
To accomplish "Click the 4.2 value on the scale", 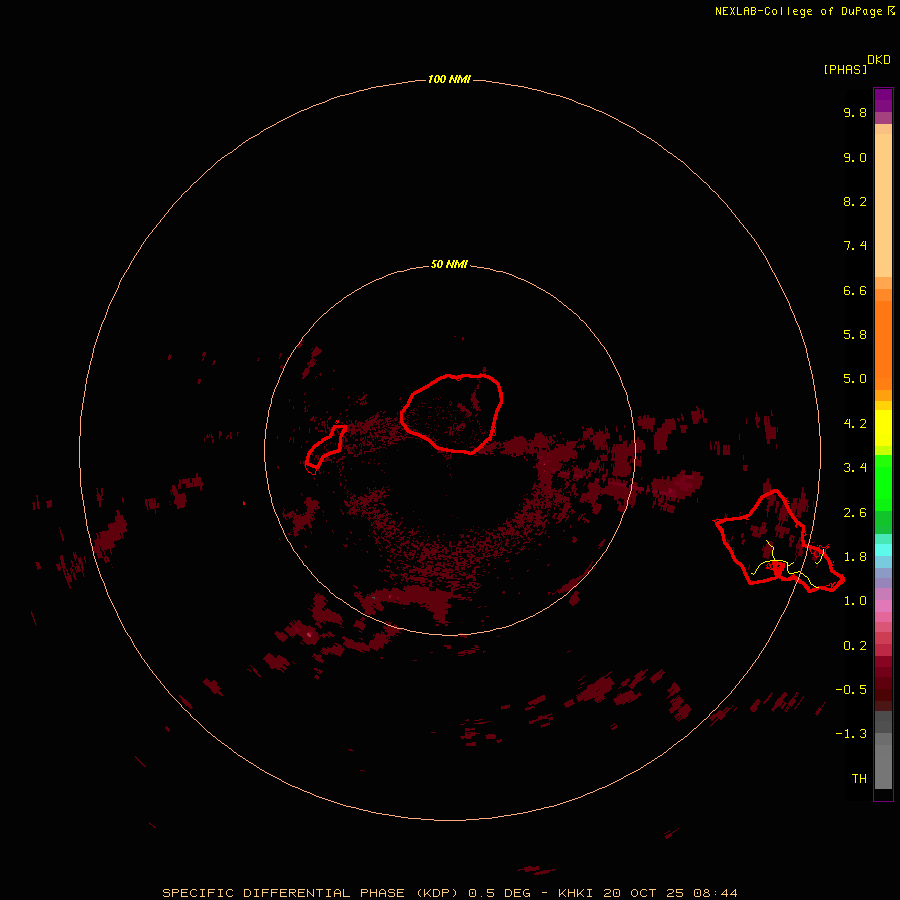I will 855,424.
